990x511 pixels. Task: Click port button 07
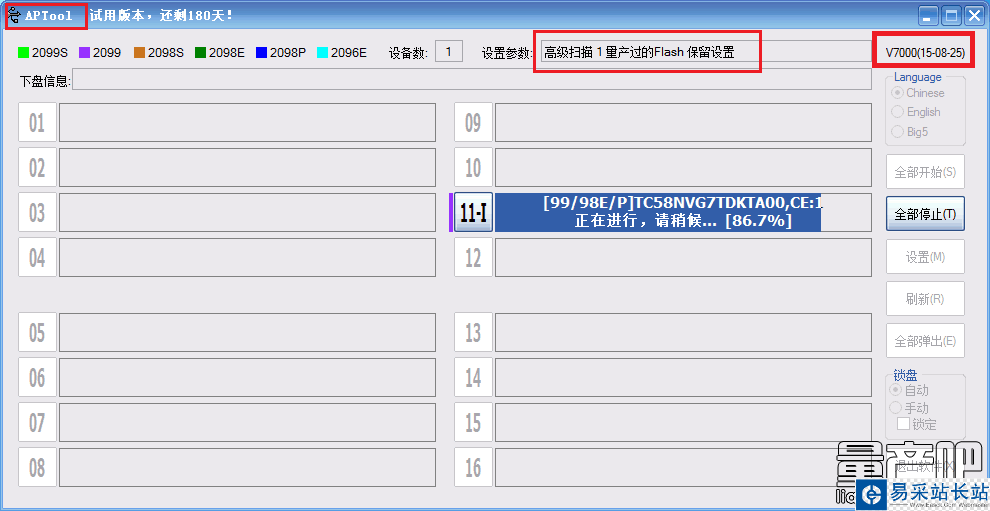pyautogui.click(x=37, y=422)
